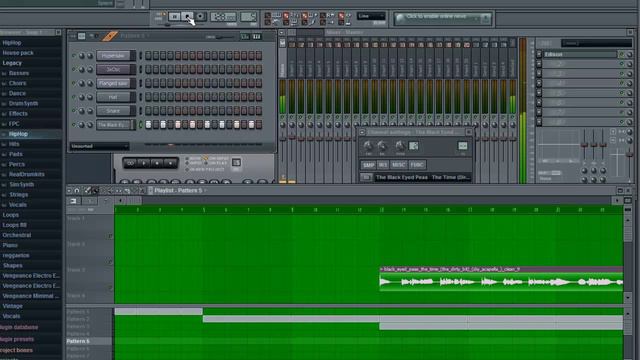Select Pattern 5 in the playlist pattern list

[x=78, y=341]
